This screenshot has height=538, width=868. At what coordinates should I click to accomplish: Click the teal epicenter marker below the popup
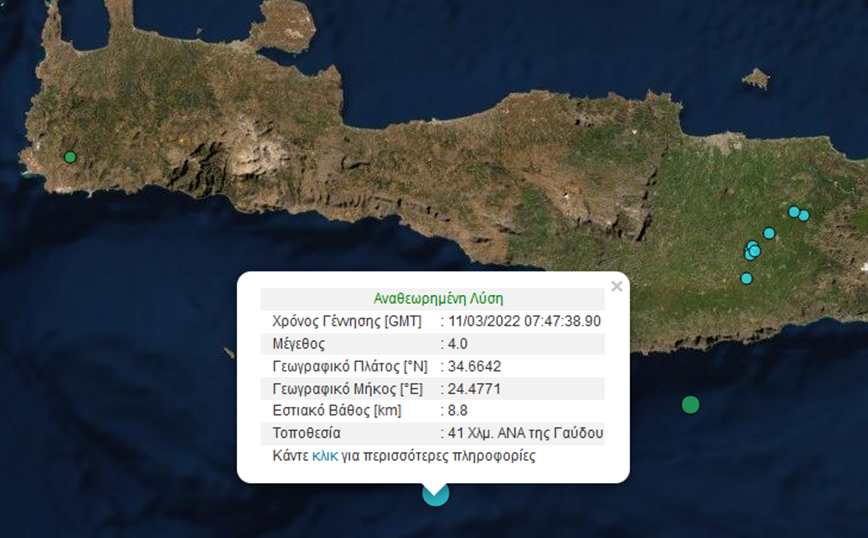[436, 492]
